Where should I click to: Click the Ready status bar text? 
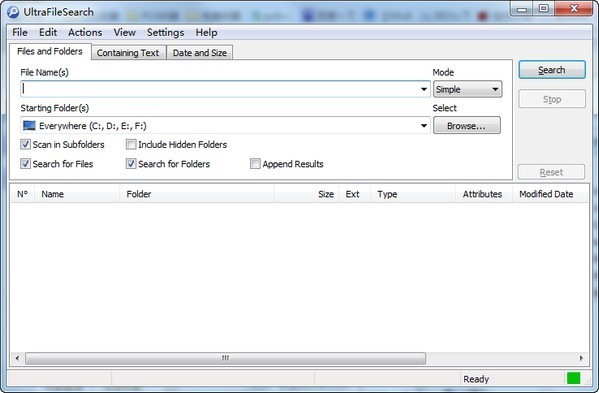(476, 379)
